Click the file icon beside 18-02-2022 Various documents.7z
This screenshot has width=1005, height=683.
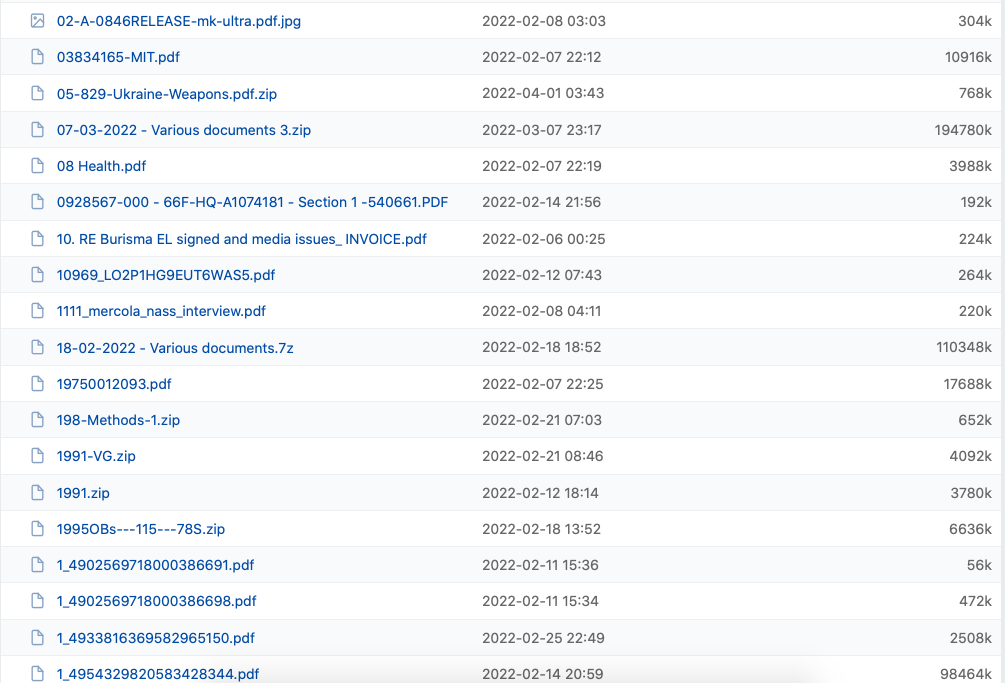point(37,348)
